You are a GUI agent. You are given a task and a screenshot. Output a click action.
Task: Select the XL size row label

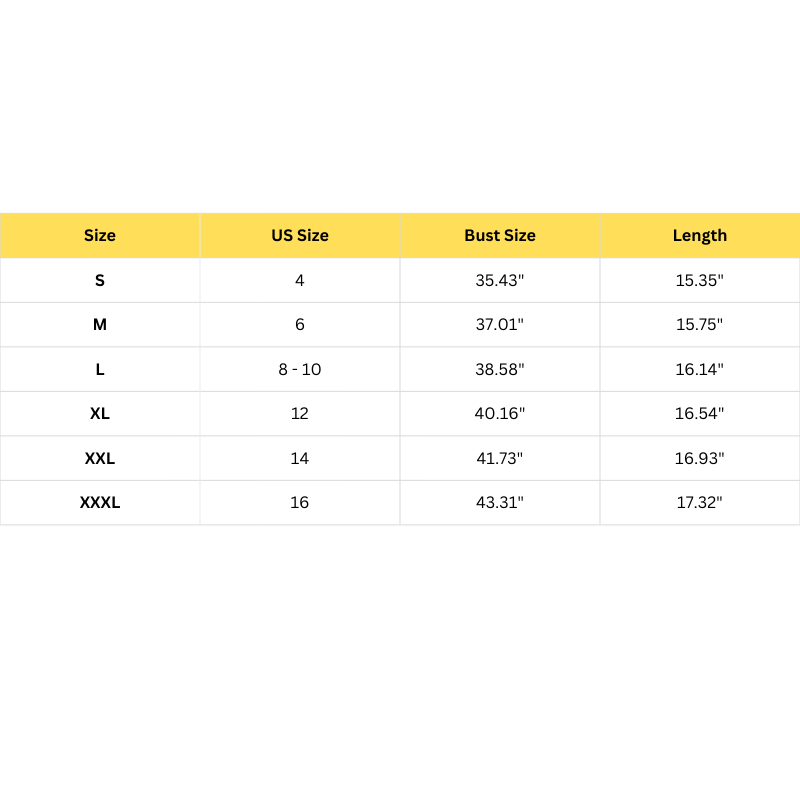click(100, 414)
